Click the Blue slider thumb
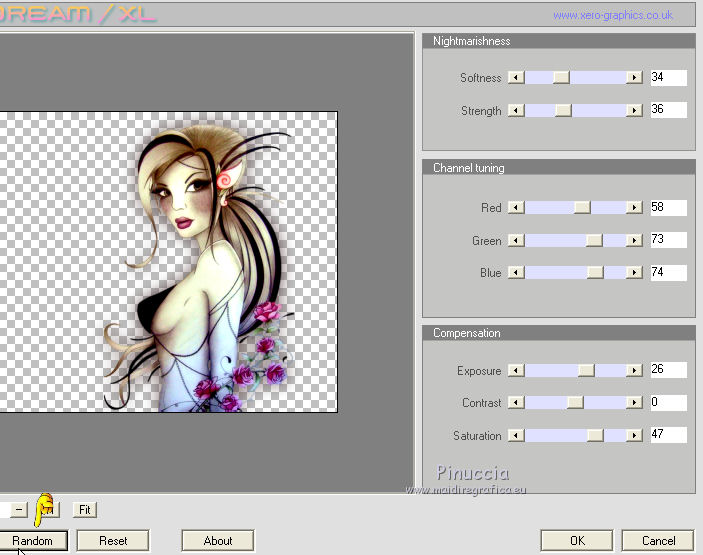The height and width of the screenshot is (555, 703). point(595,272)
